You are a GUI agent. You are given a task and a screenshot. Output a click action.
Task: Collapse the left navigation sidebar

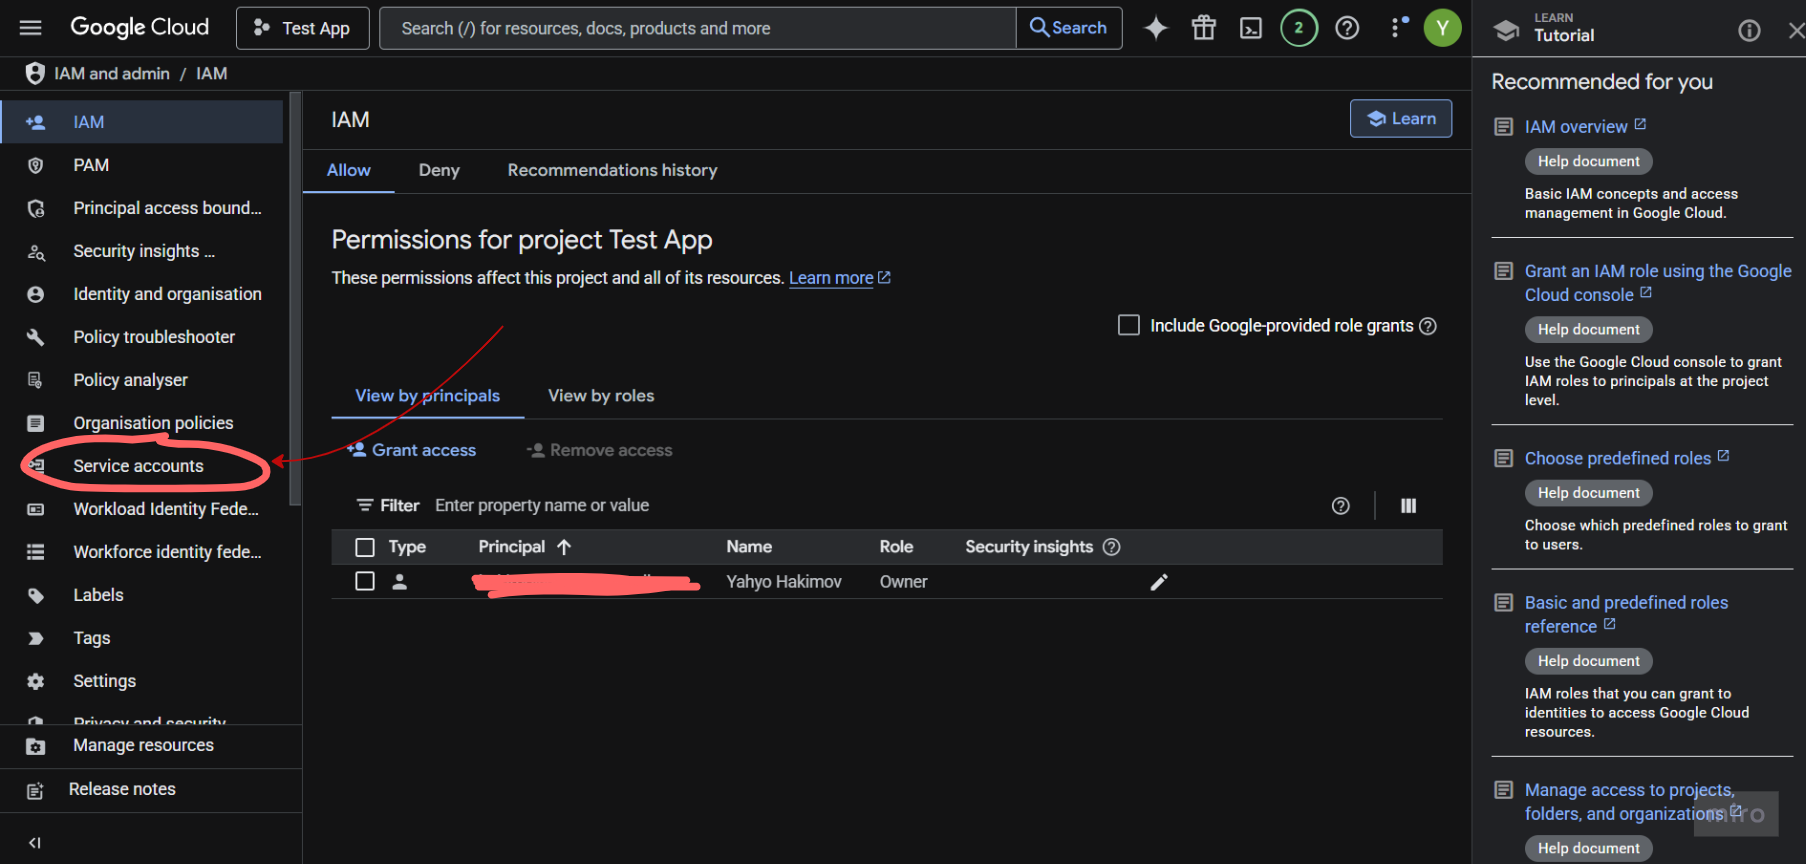click(x=35, y=842)
